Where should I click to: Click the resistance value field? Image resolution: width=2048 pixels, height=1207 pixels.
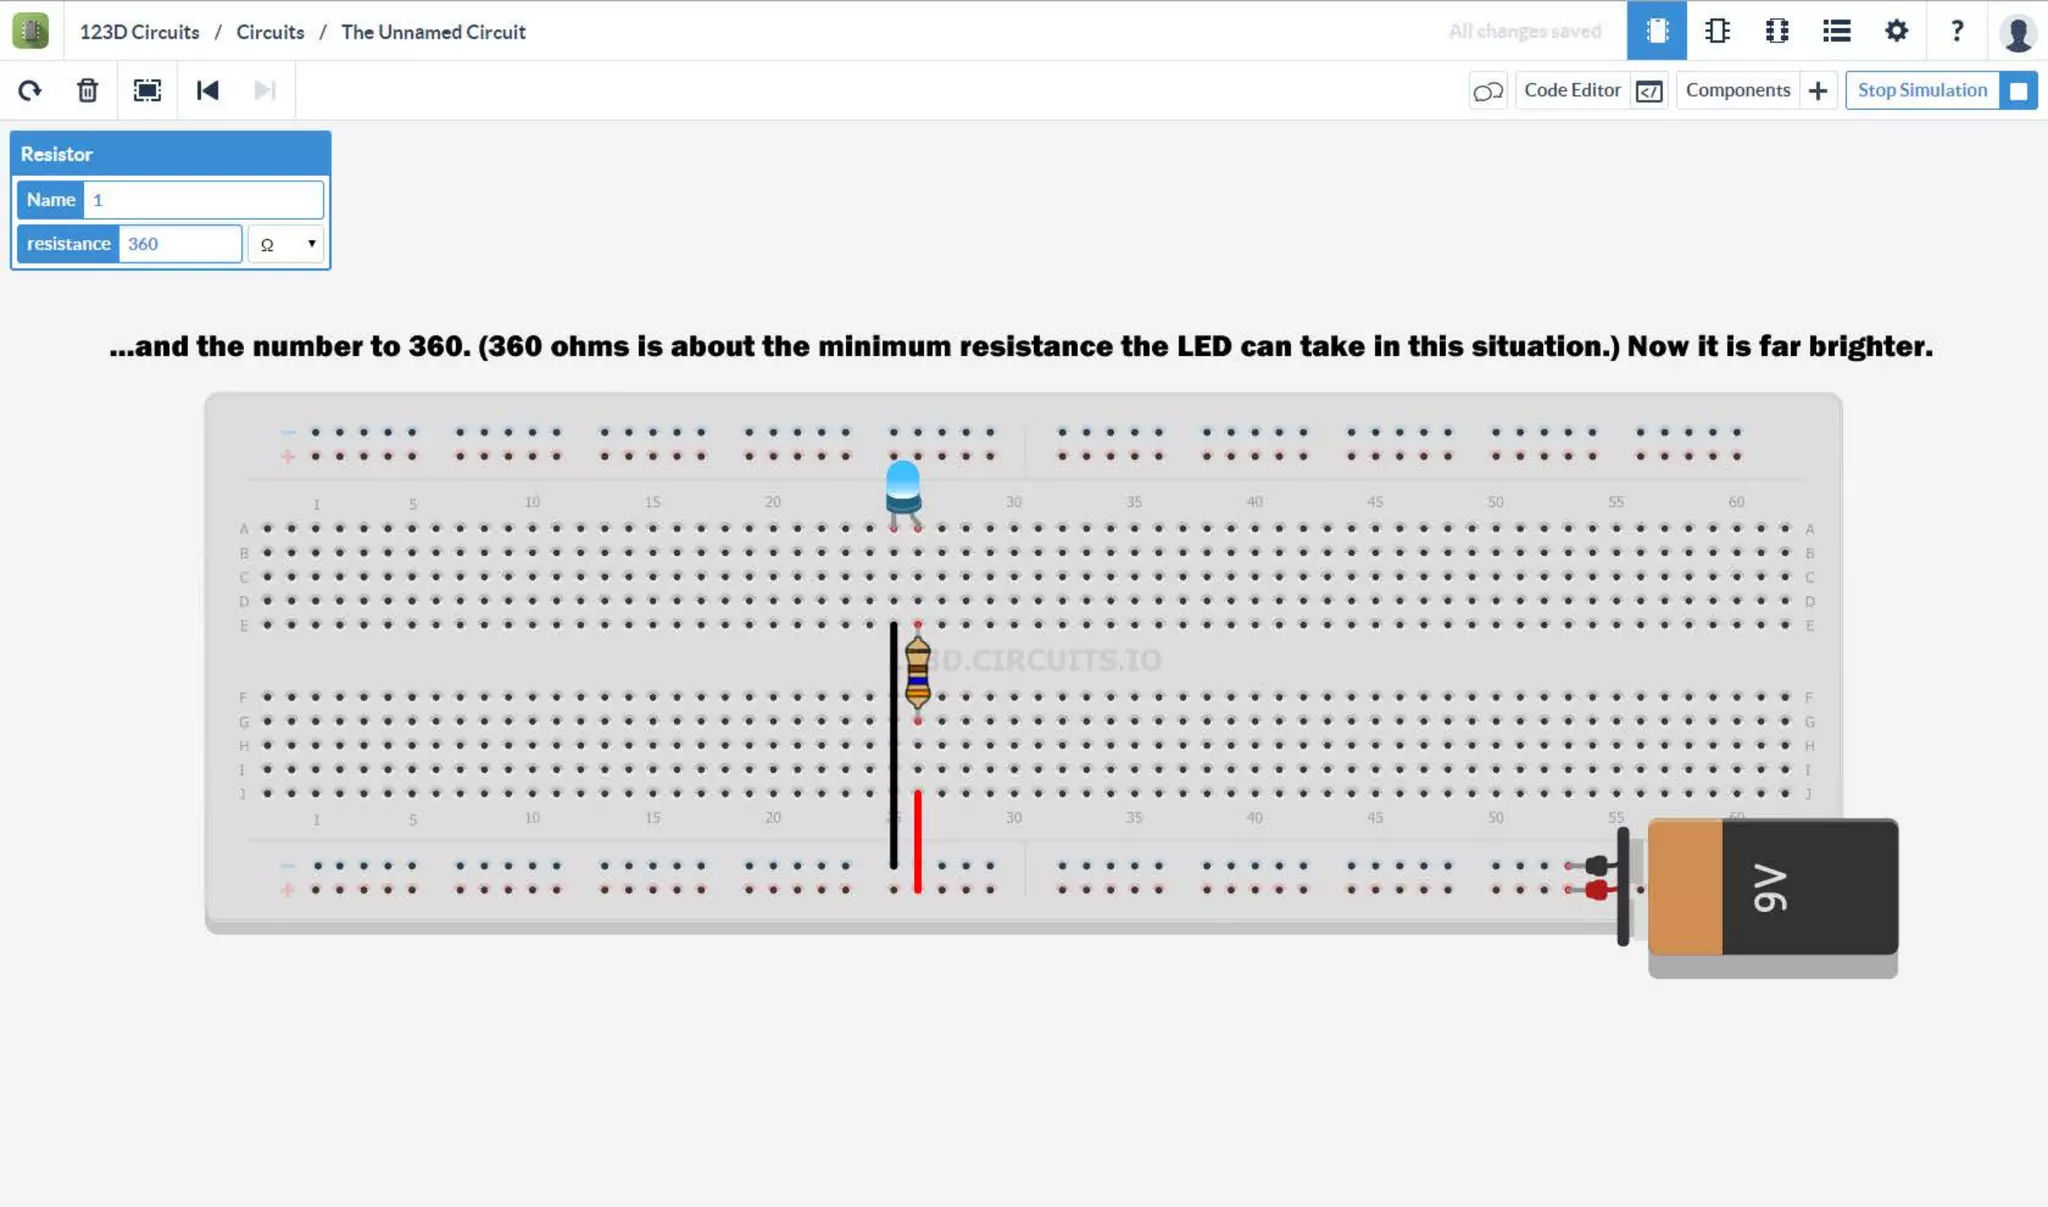click(x=180, y=244)
